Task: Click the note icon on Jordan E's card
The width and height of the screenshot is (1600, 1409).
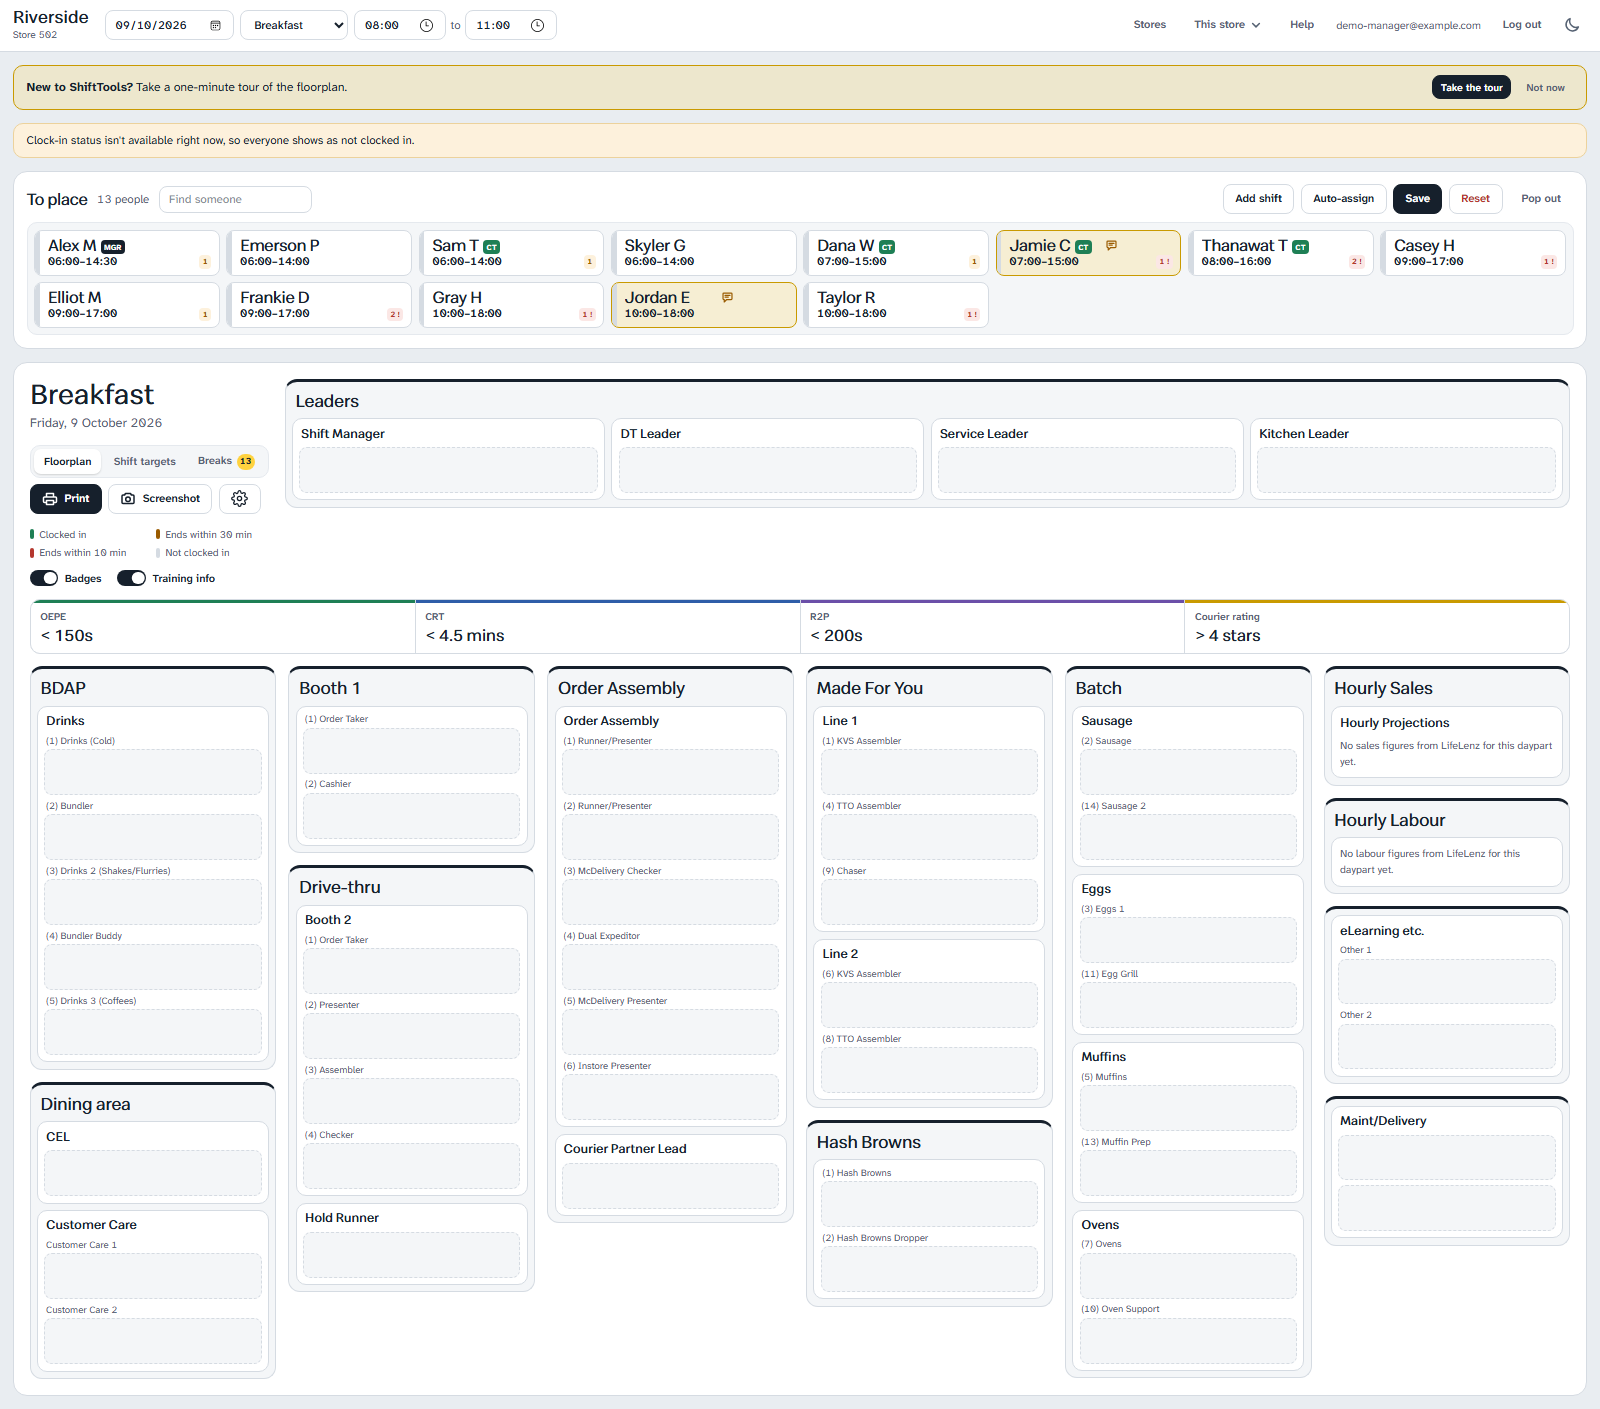Action: point(727,297)
